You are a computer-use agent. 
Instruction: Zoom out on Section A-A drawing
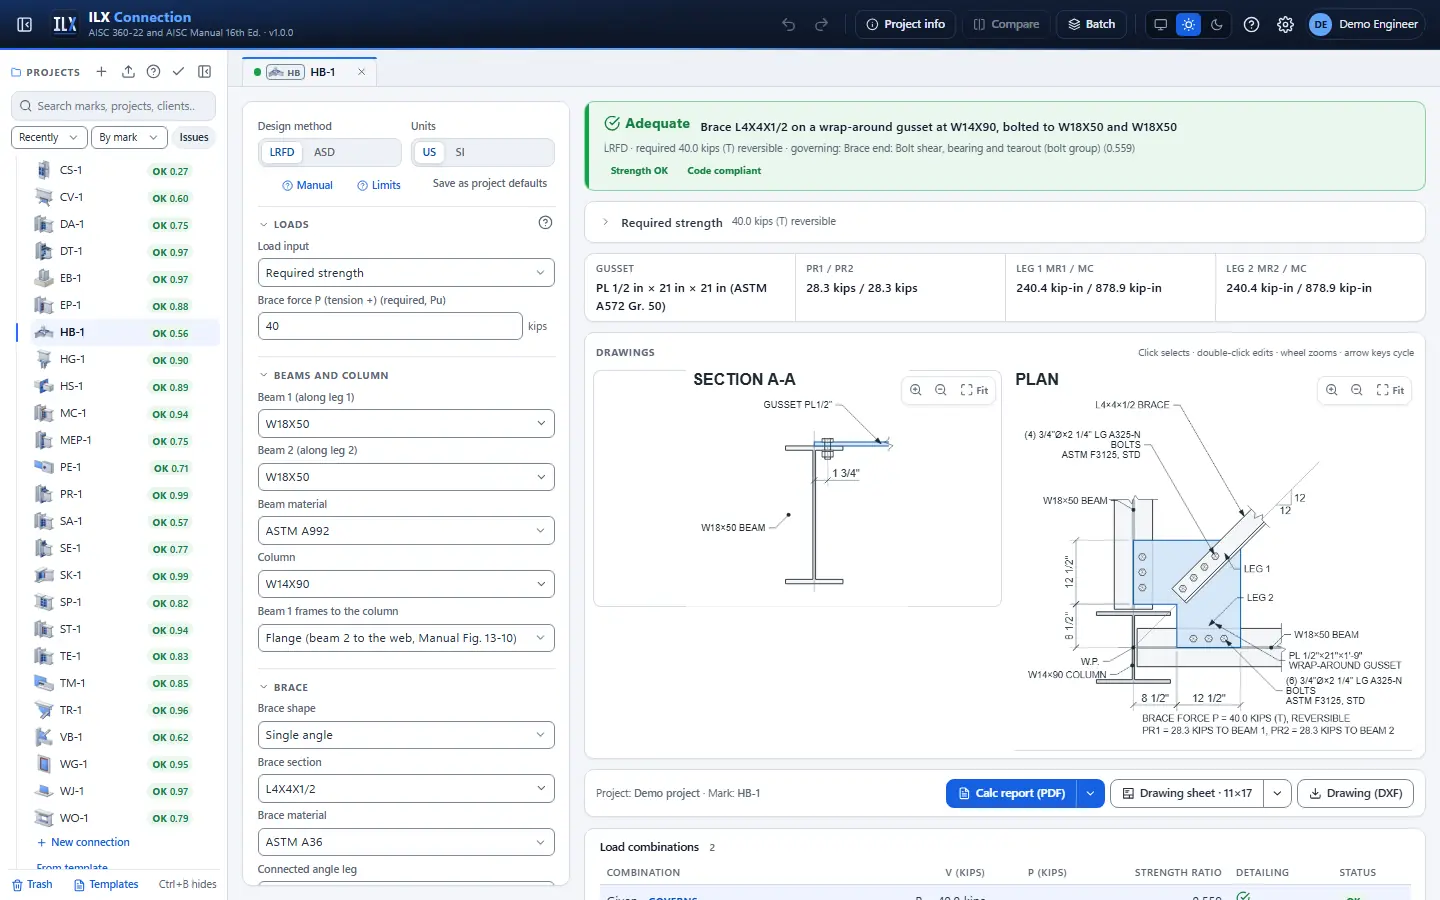(941, 390)
